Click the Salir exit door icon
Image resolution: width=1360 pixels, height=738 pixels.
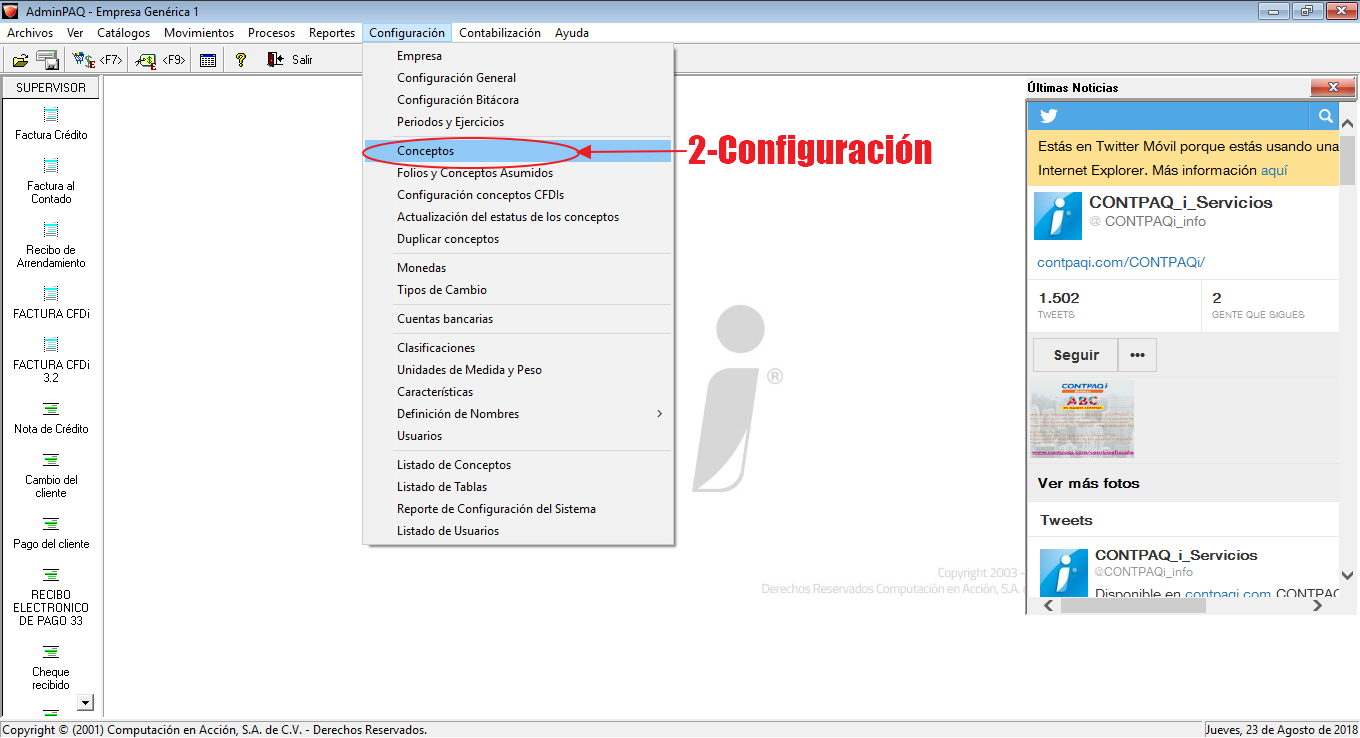[x=275, y=60]
